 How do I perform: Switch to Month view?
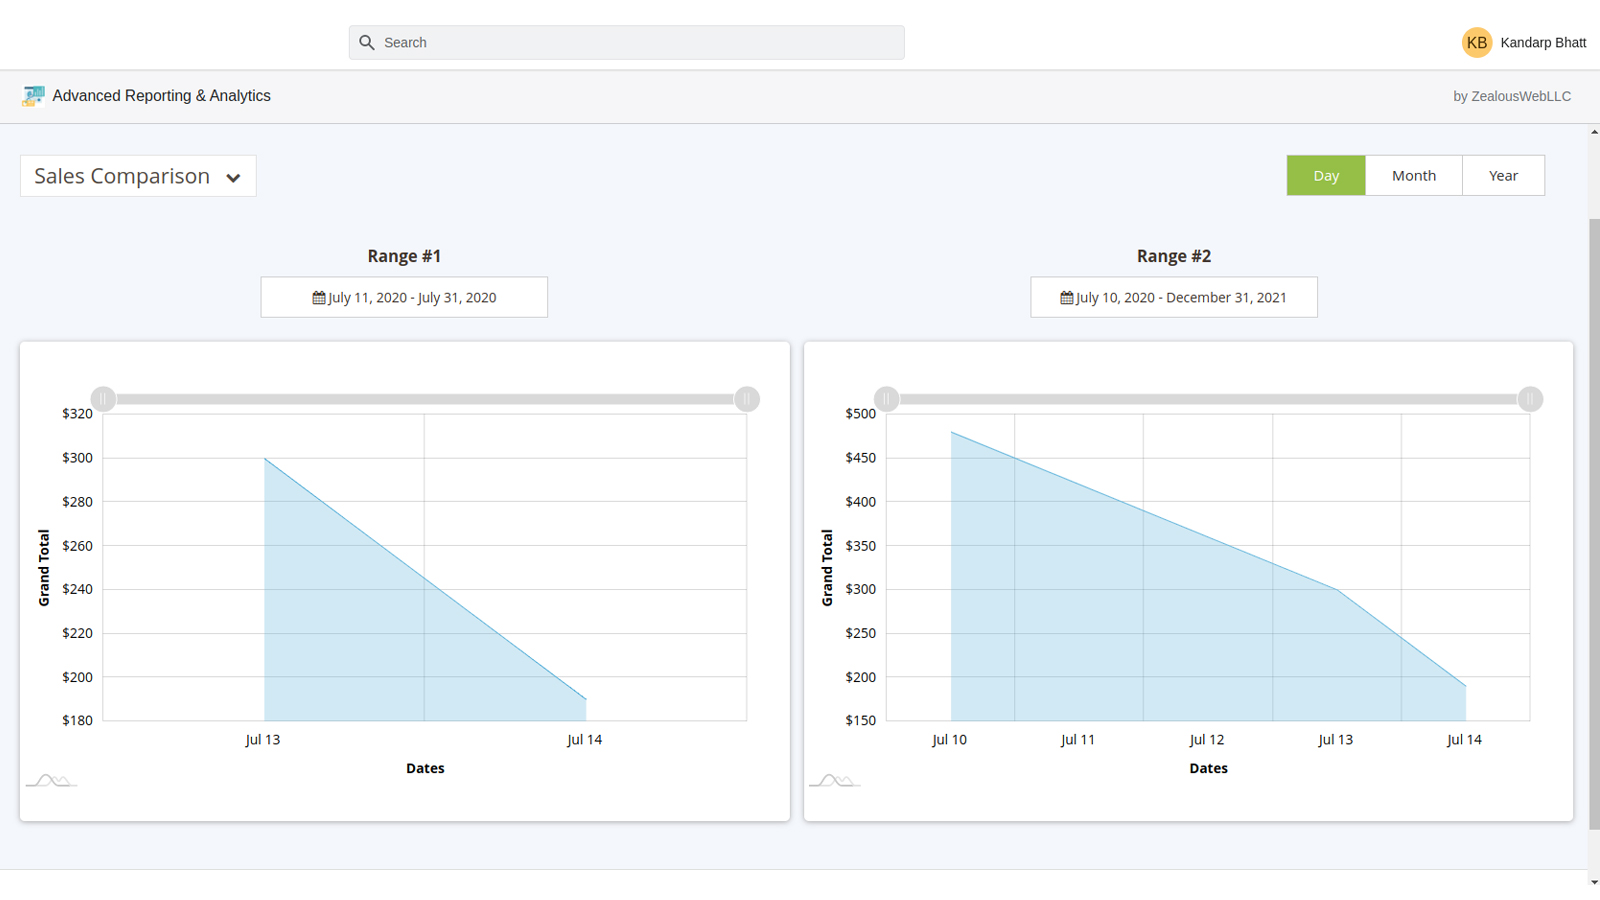(1413, 176)
